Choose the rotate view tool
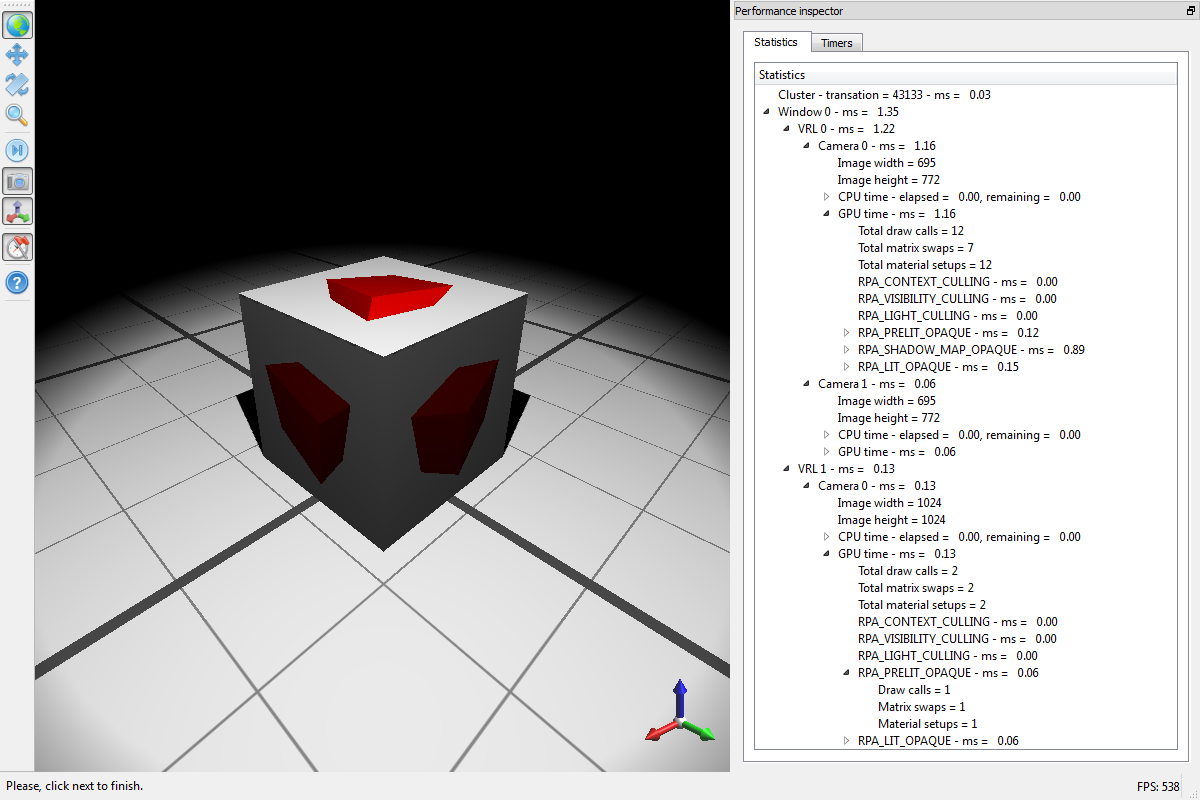 17,85
